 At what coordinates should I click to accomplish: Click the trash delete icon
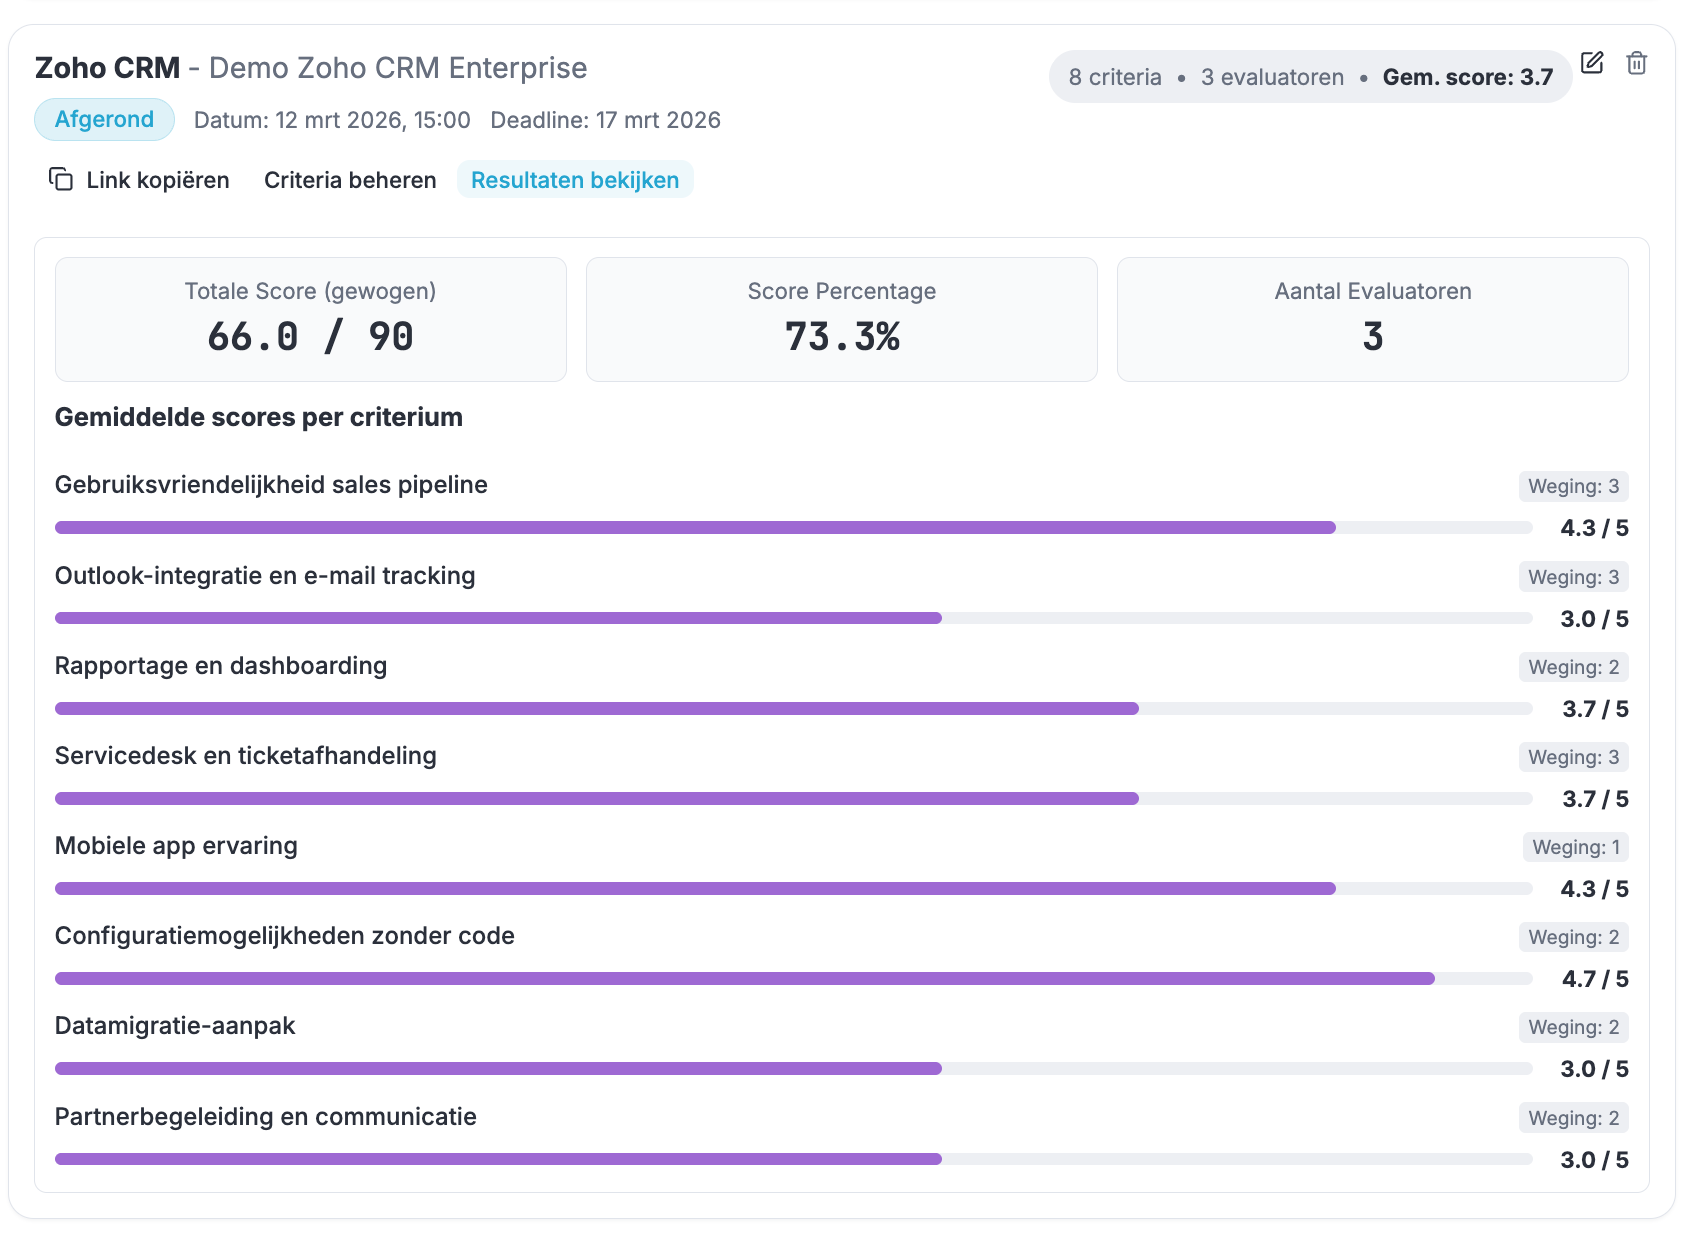1636,63
